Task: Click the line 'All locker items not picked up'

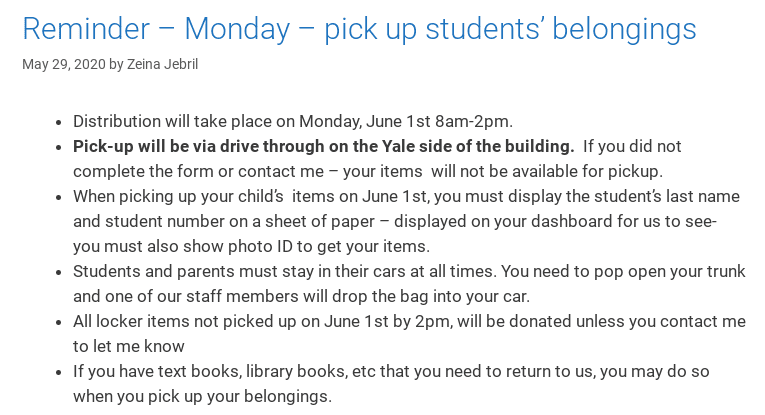Action: click(x=409, y=321)
